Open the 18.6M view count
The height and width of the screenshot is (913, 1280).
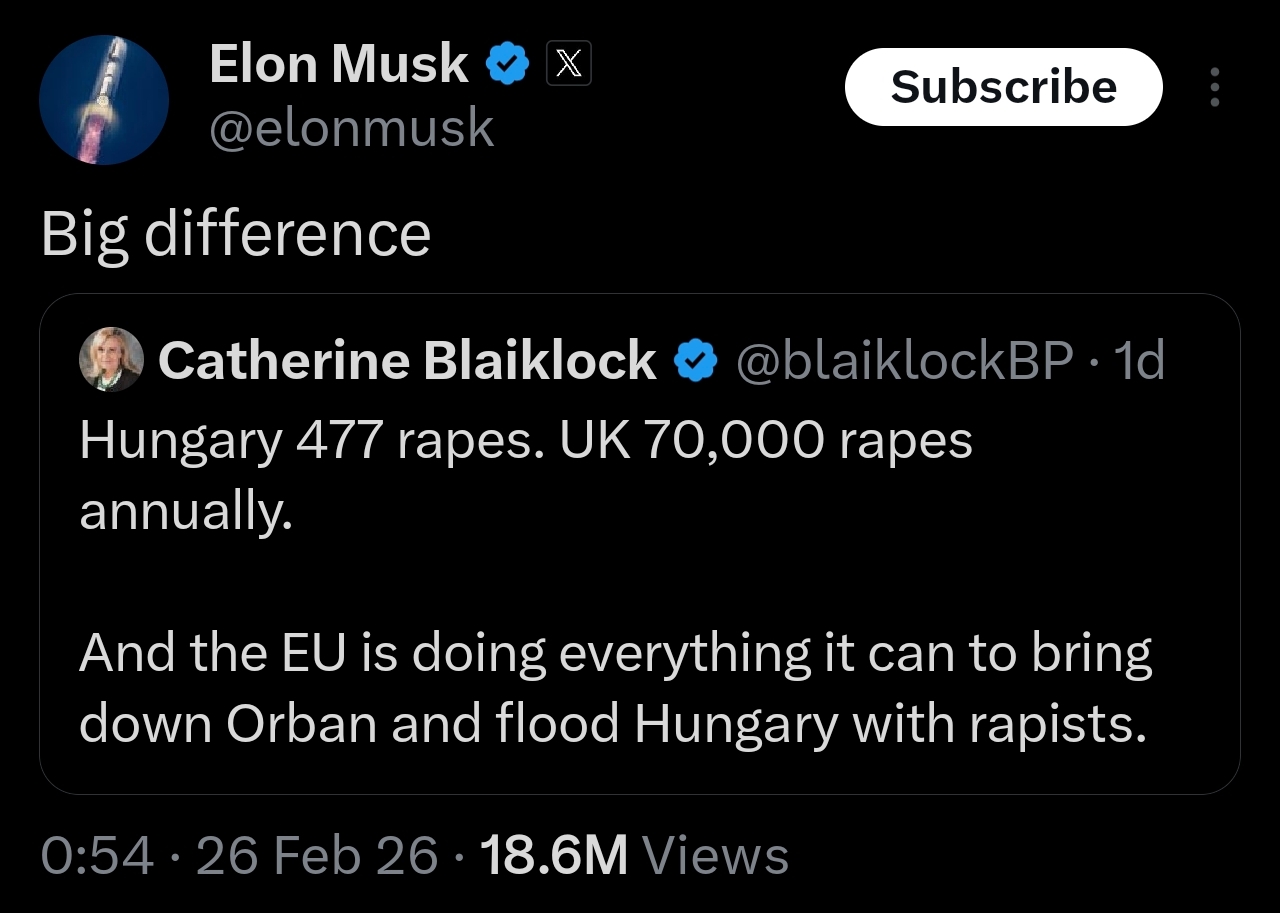click(x=553, y=856)
